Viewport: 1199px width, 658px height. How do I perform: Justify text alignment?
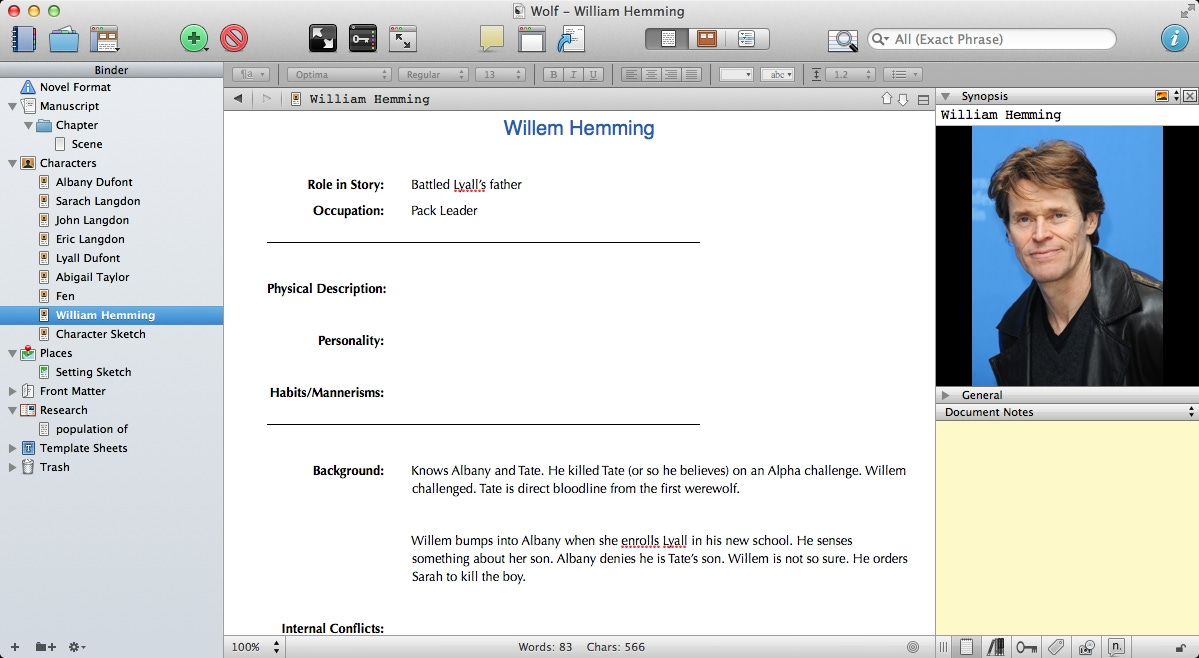pyautogui.click(x=691, y=74)
